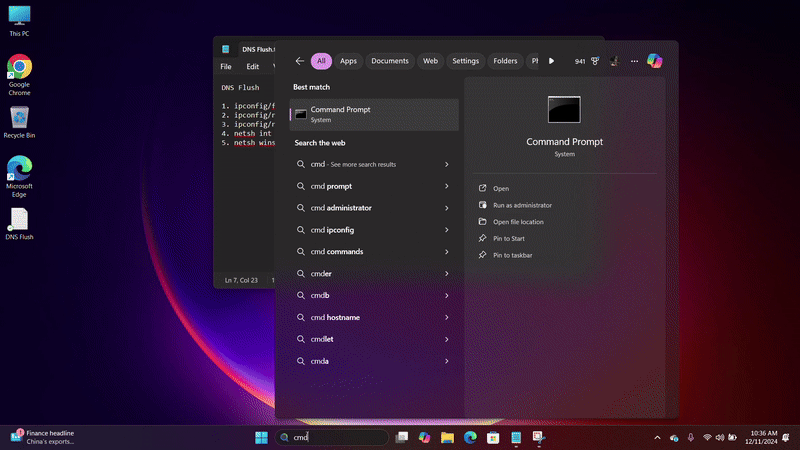Expand the 'cmd ipconfig' suggestion arrow
Image resolution: width=800 pixels, height=450 pixels.
446,230
